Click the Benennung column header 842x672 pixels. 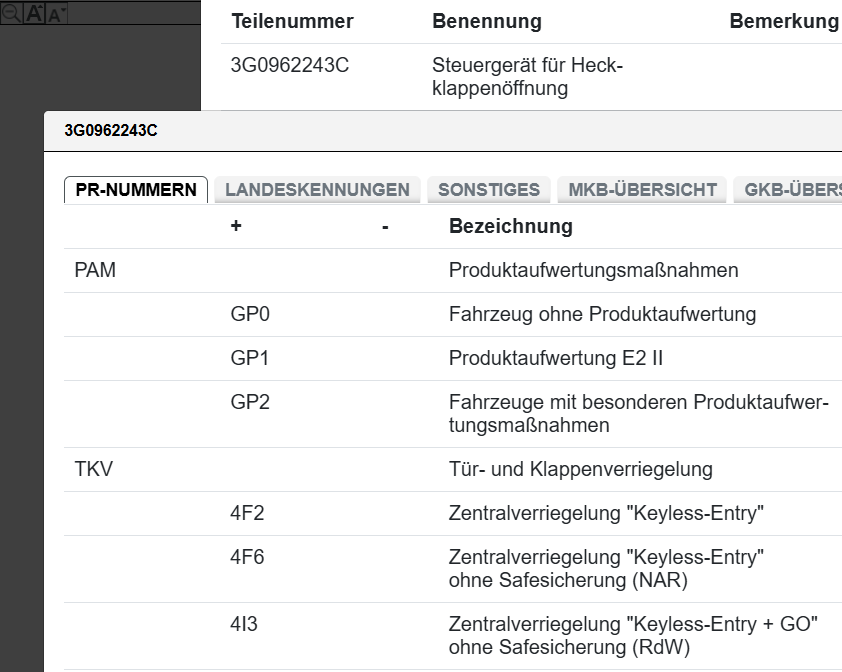pos(486,21)
